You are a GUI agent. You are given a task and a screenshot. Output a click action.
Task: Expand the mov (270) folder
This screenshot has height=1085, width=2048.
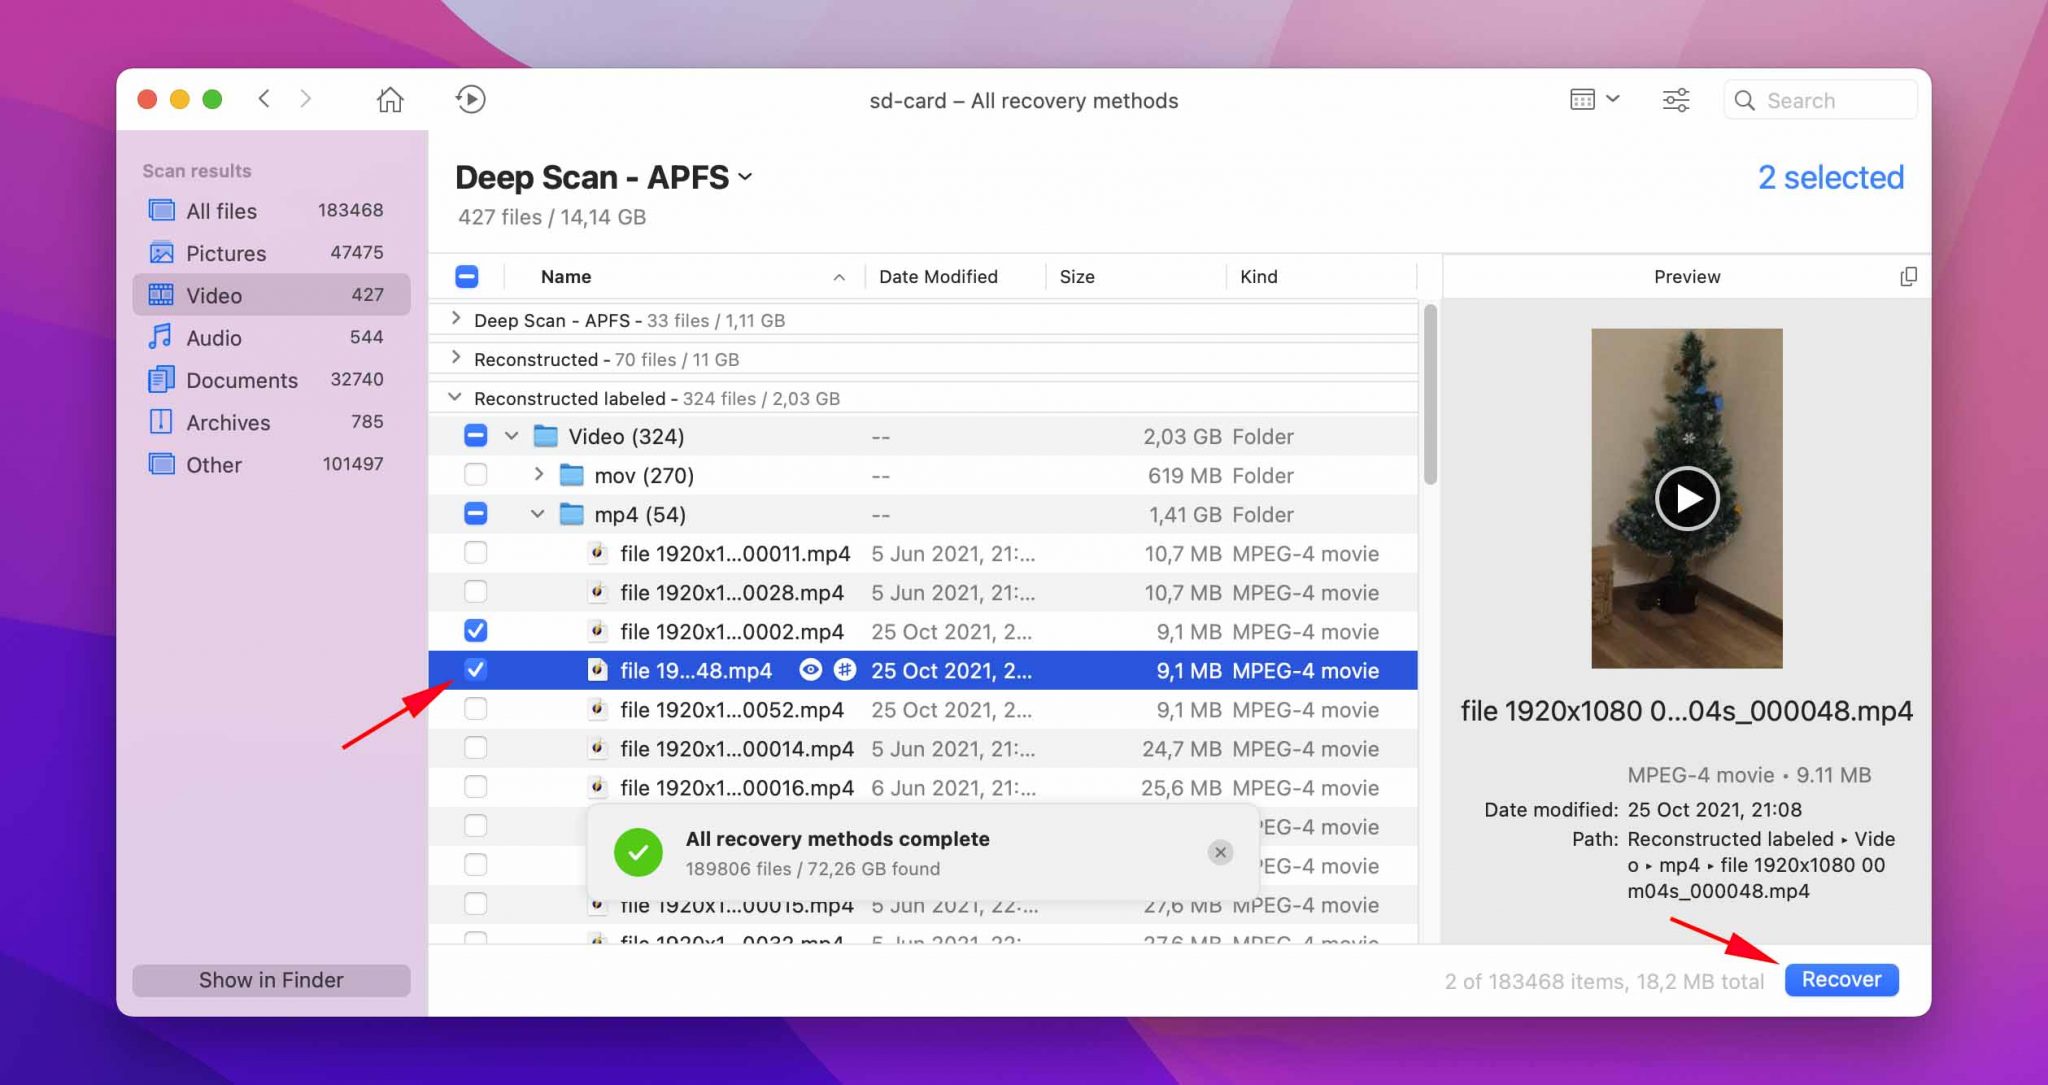pos(538,474)
